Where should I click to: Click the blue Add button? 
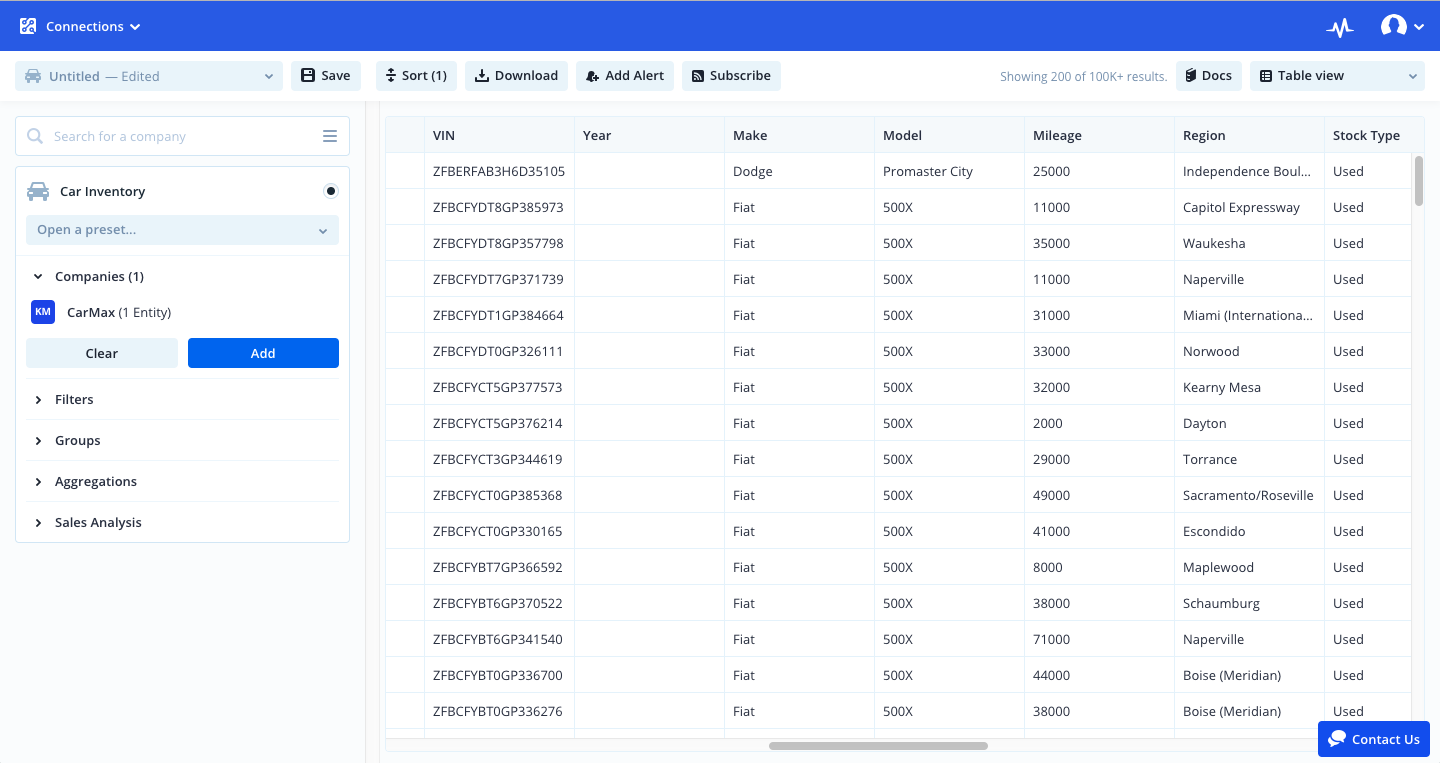pos(263,353)
